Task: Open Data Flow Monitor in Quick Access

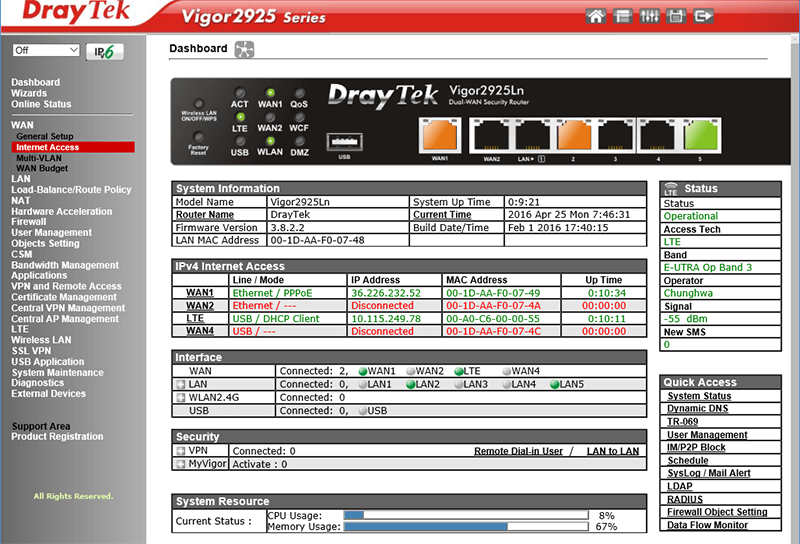Action: coord(707,525)
